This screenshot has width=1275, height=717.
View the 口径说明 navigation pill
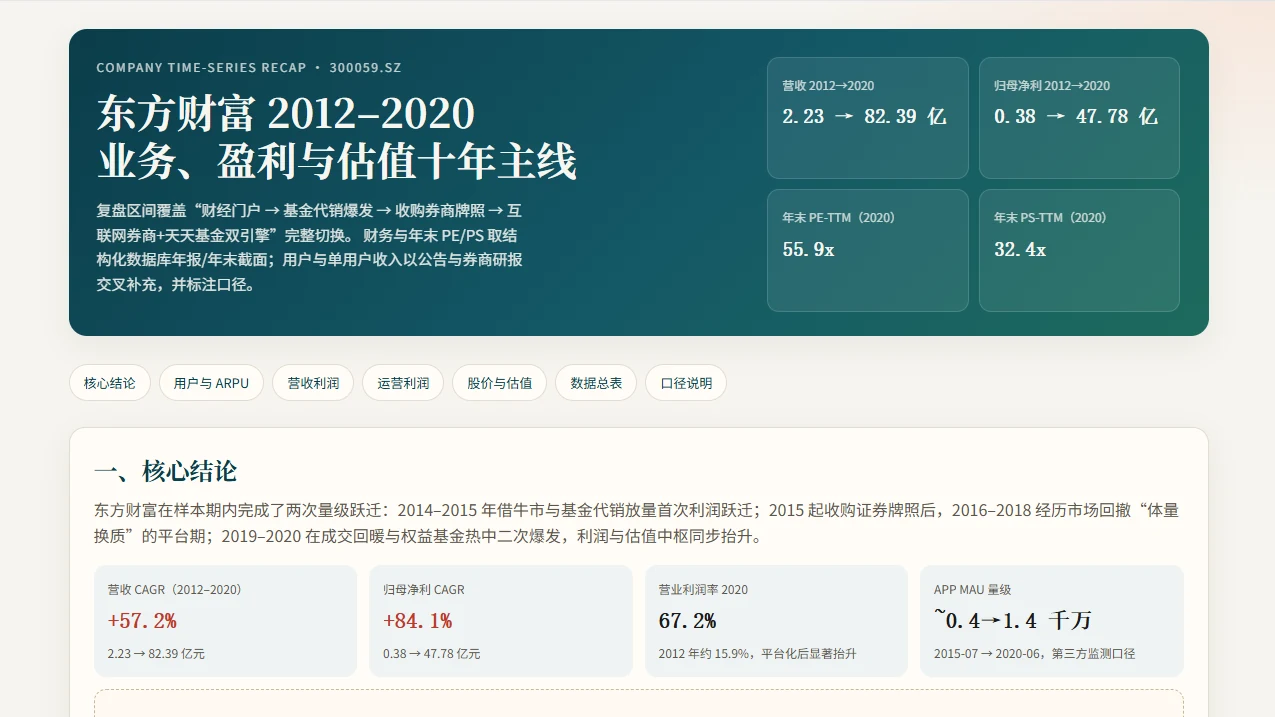[686, 383]
